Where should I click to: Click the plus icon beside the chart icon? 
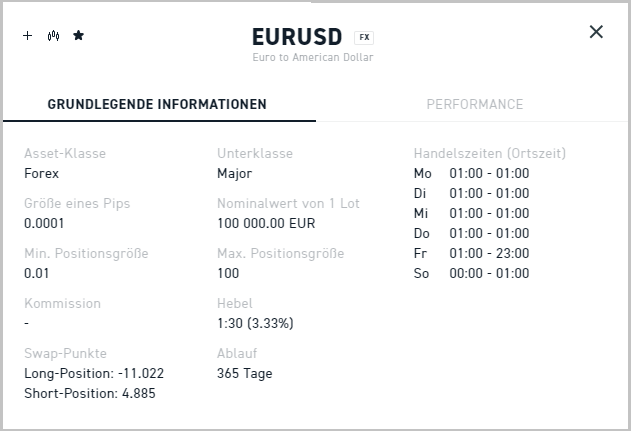[x=27, y=36]
